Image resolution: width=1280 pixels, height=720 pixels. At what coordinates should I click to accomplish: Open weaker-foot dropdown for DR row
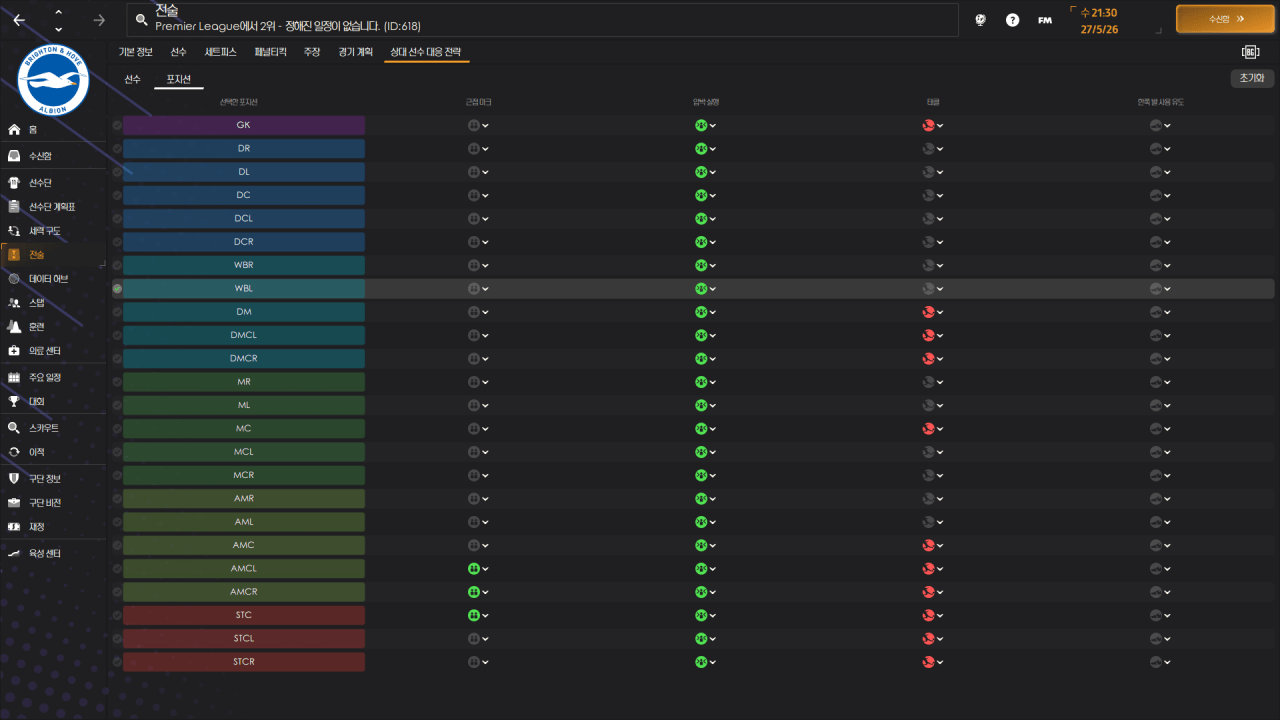click(x=1160, y=148)
